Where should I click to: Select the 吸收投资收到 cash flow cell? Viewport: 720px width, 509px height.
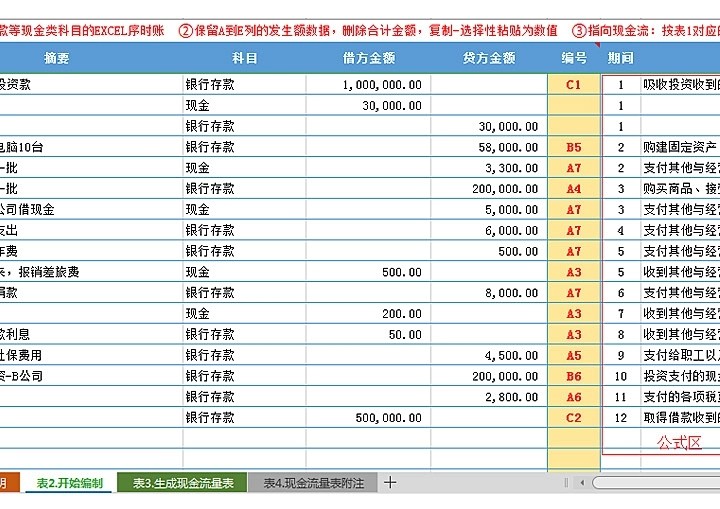[681, 85]
